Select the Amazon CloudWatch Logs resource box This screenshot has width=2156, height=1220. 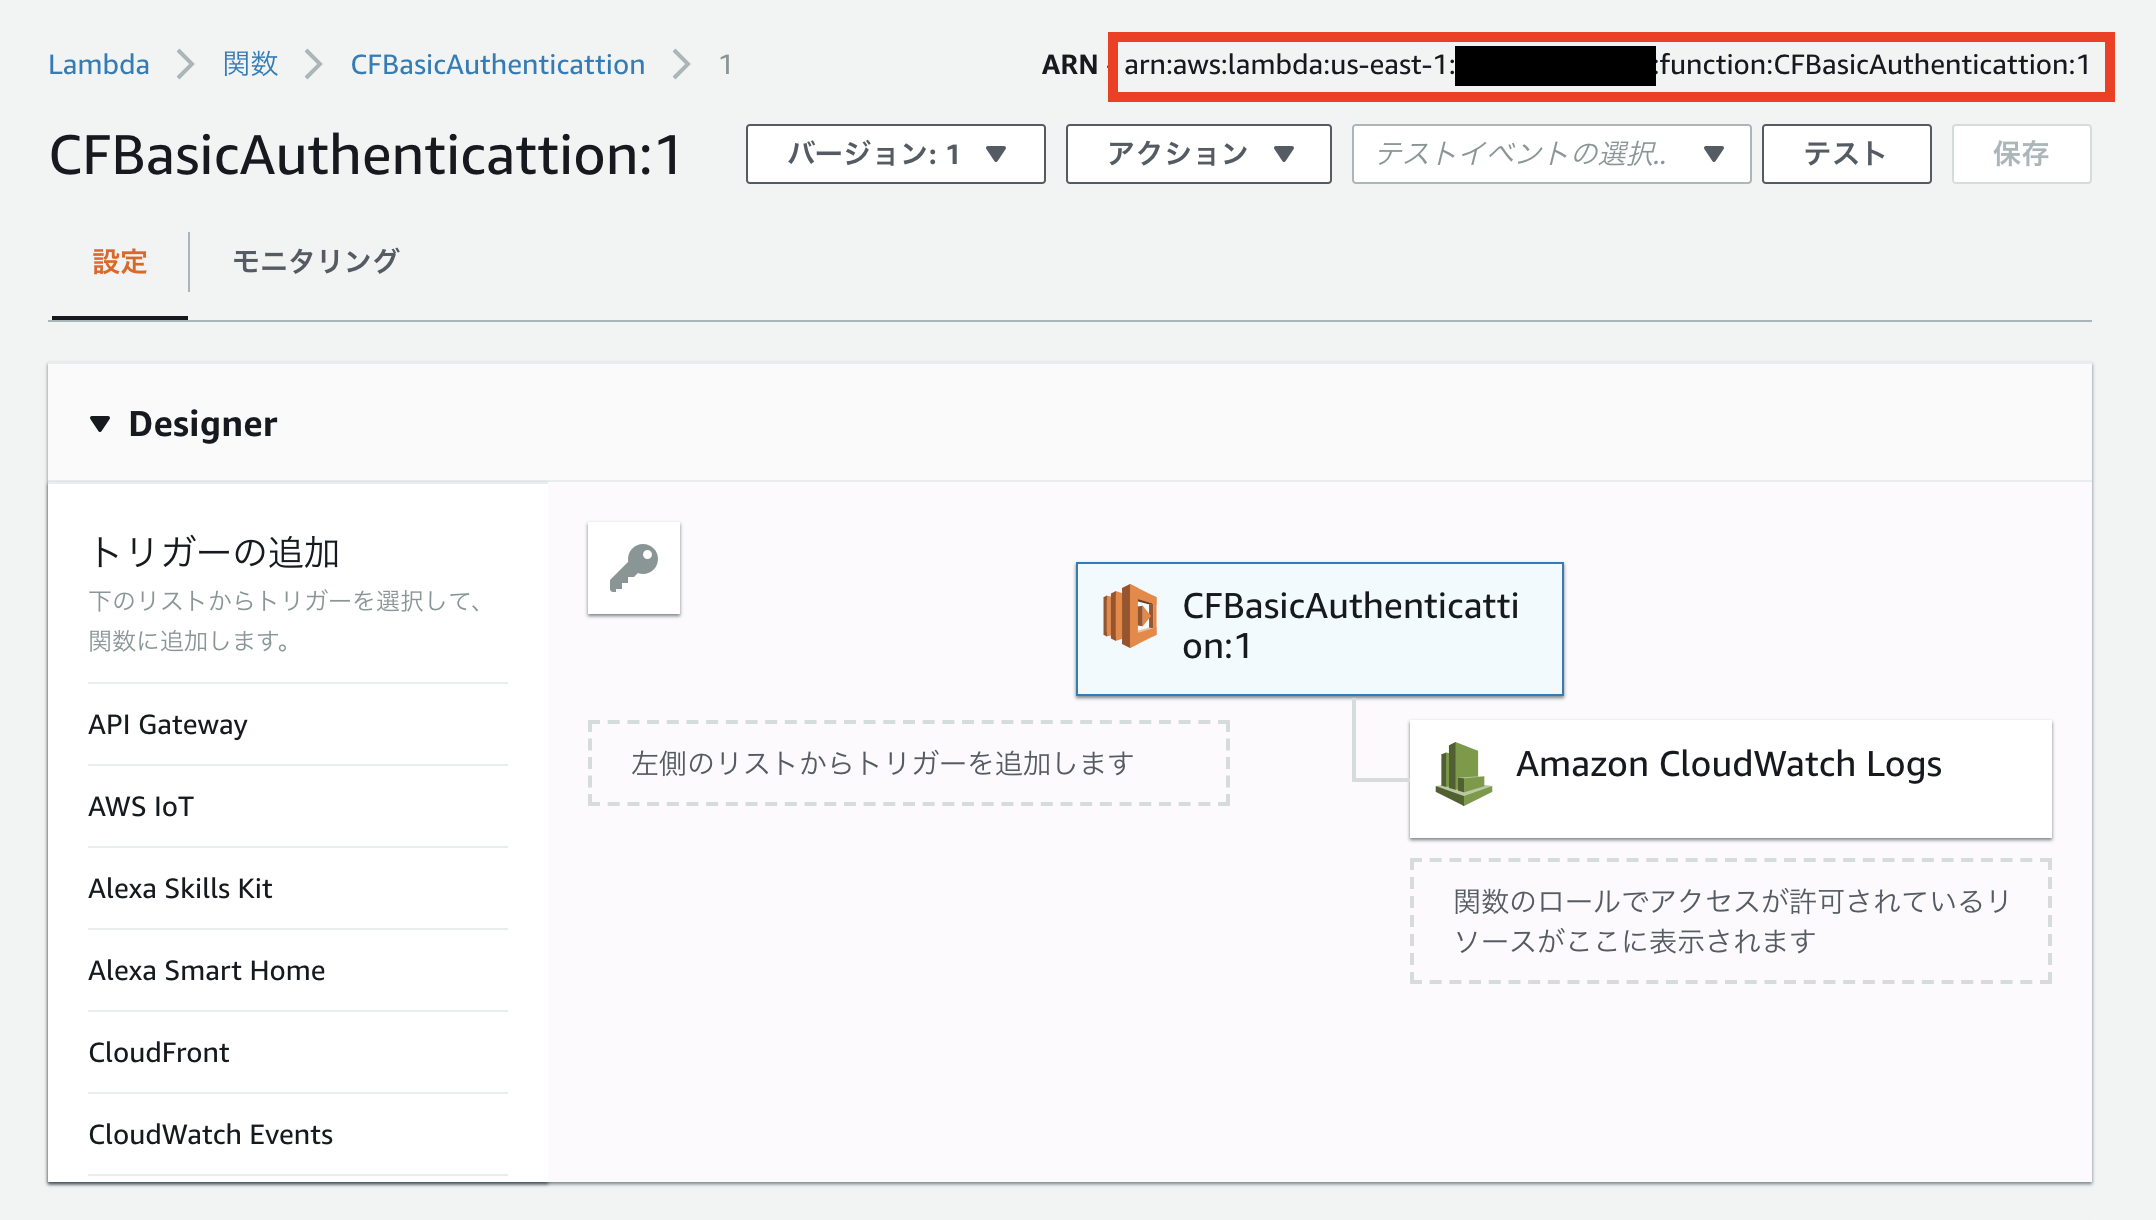tap(1729, 778)
